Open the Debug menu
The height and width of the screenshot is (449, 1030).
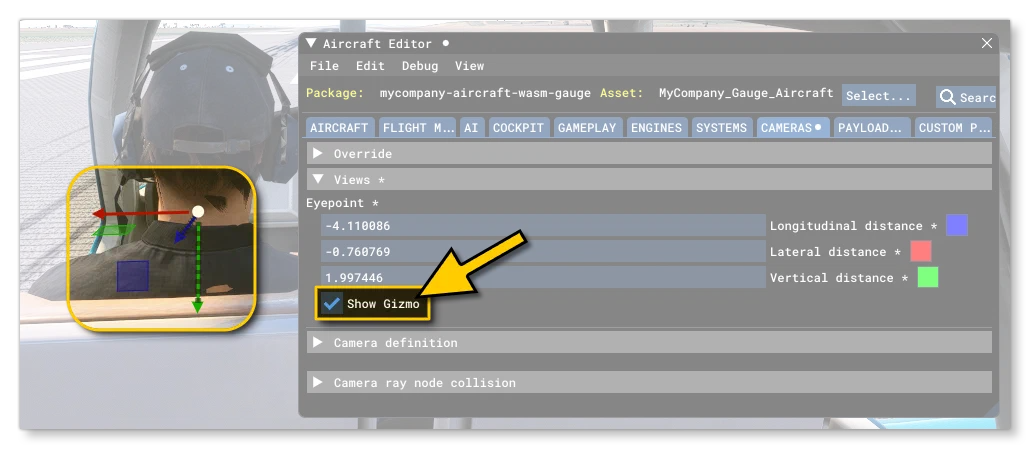420,66
